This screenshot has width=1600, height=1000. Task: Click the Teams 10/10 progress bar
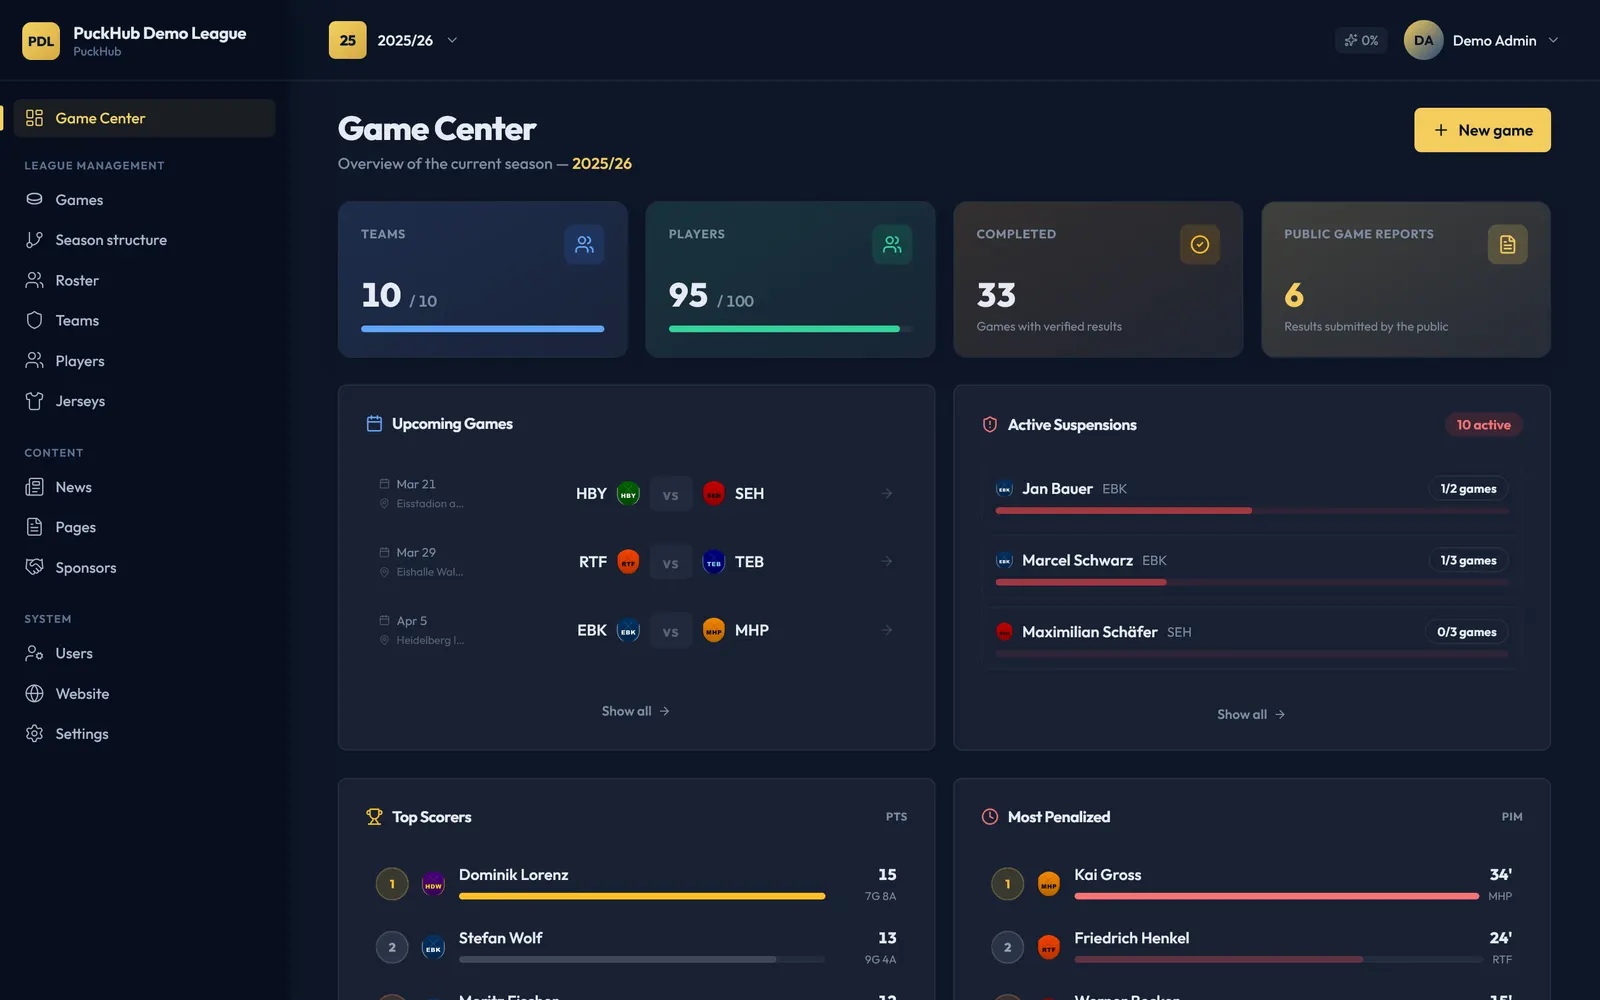tap(482, 328)
